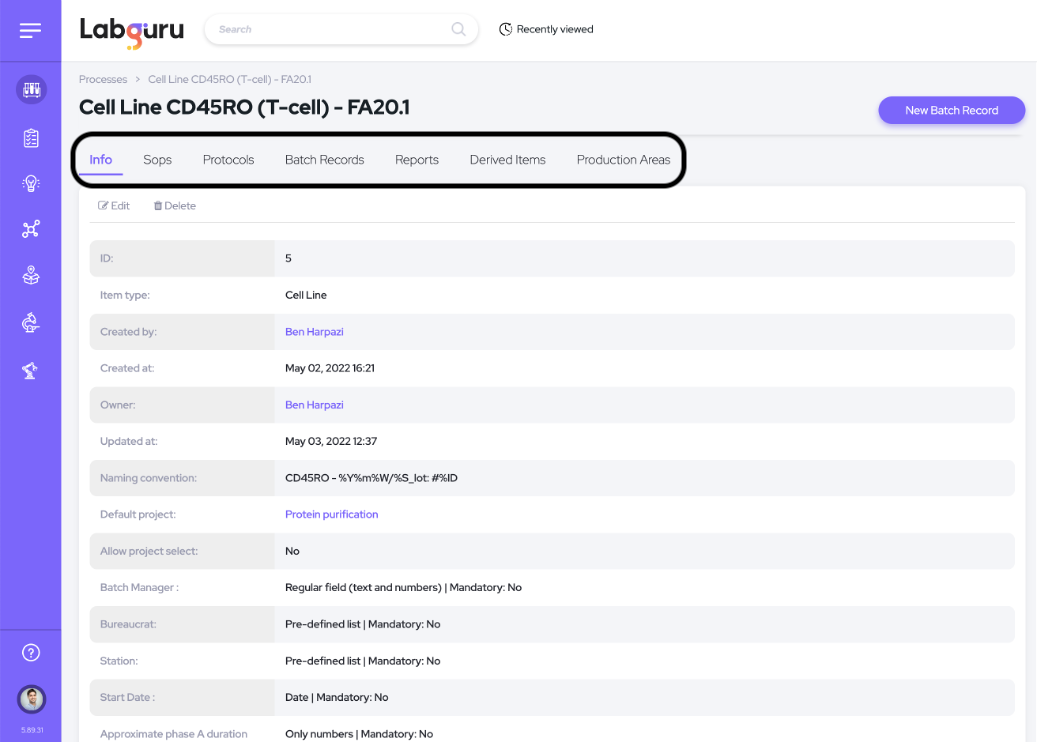Open the clipboard checklist sidebar icon
Viewport: 1038px width, 742px height.
coord(31,138)
